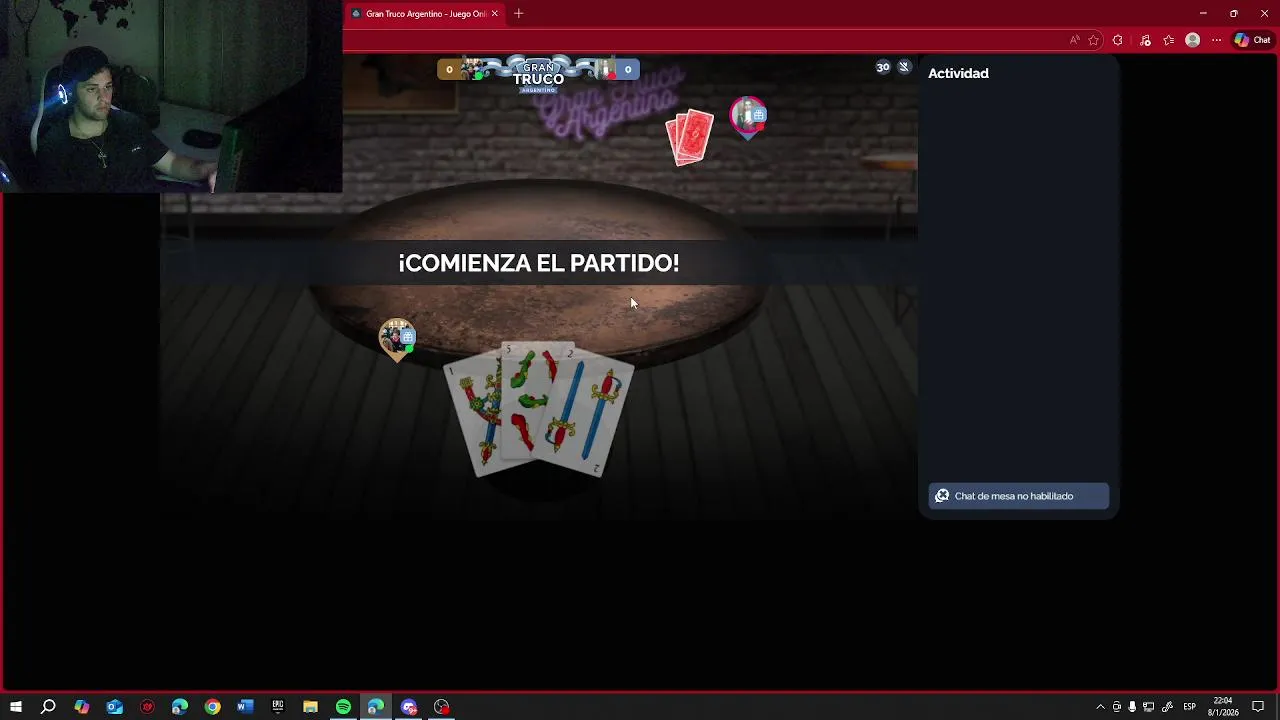Play the 1 of swords card
The width and height of the screenshot is (1280, 720).
(472, 420)
